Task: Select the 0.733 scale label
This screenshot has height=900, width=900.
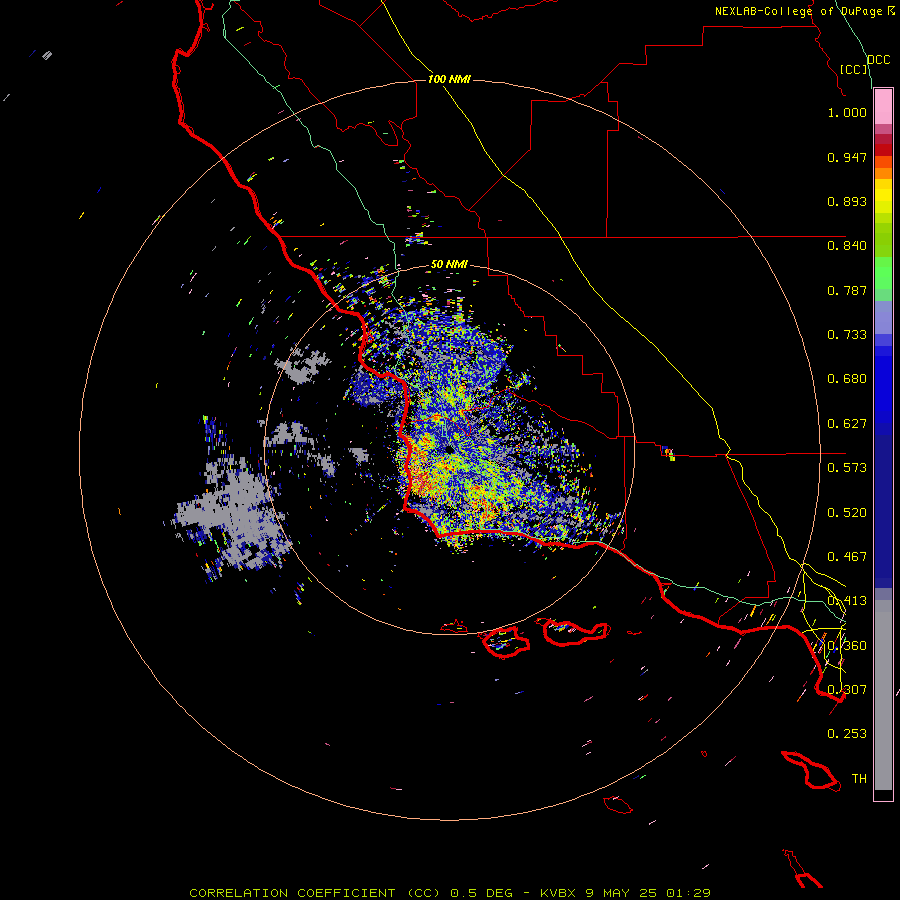Action: click(847, 335)
